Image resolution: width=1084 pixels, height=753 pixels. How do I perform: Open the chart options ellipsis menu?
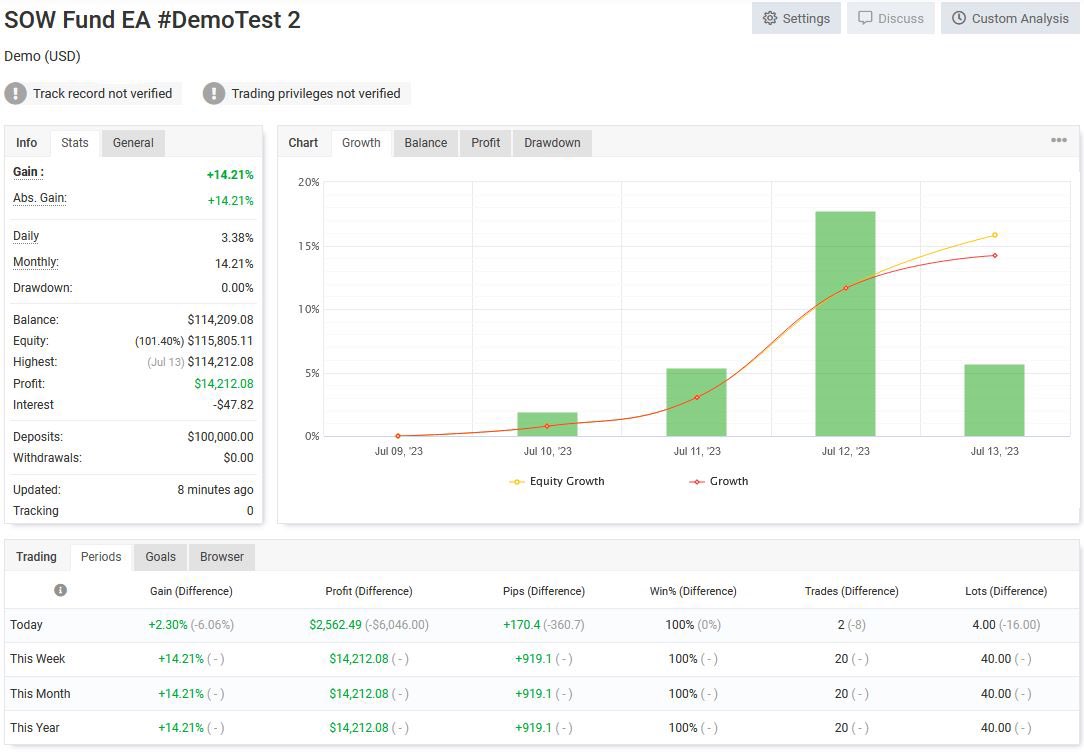pos(1058,140)
